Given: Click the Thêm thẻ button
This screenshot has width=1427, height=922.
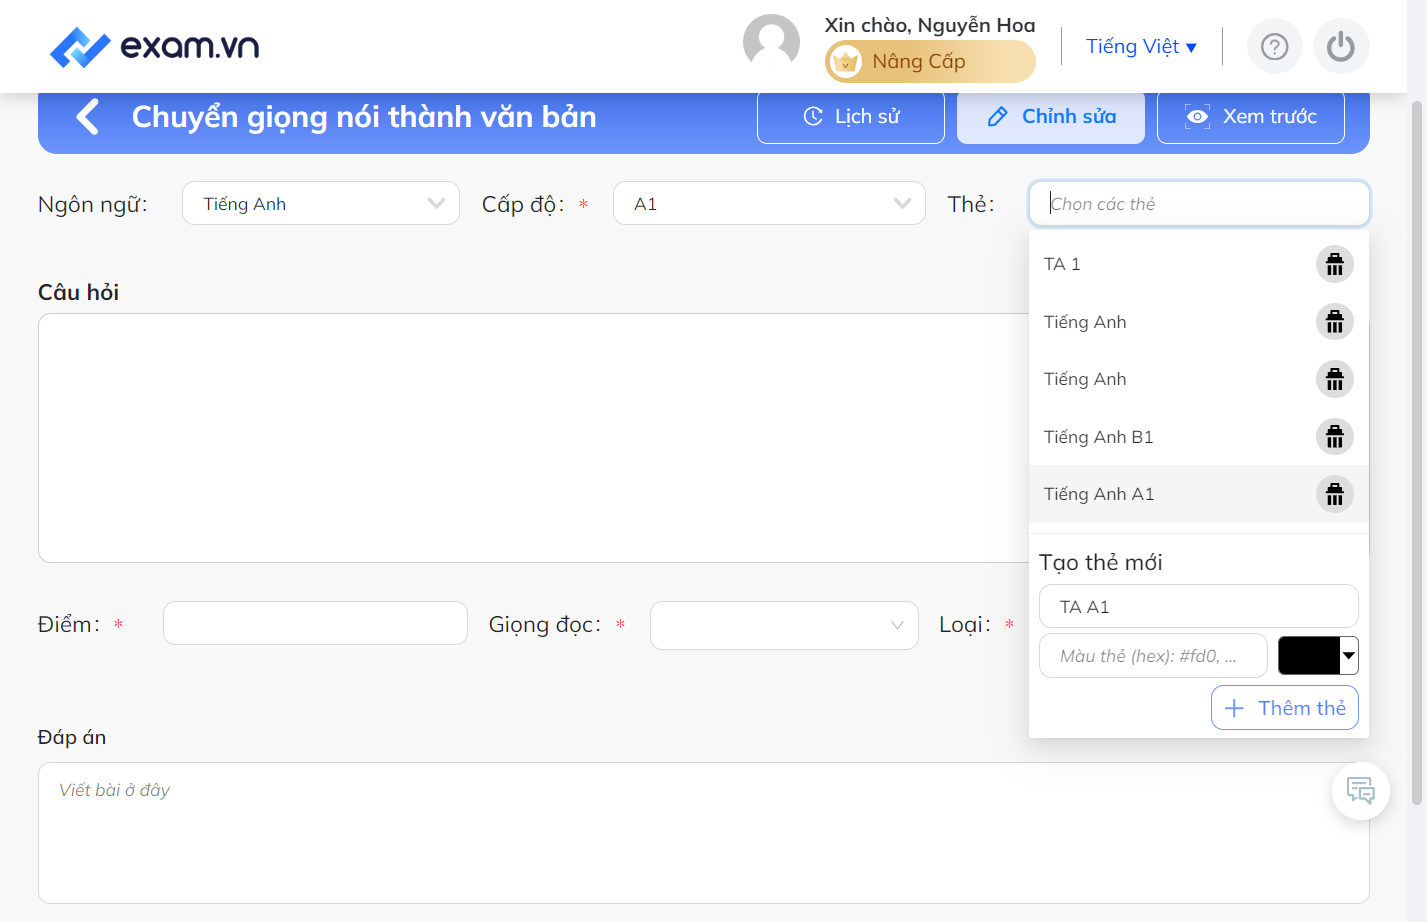Looking at the screenshot, I should [x=1285, y=708].
